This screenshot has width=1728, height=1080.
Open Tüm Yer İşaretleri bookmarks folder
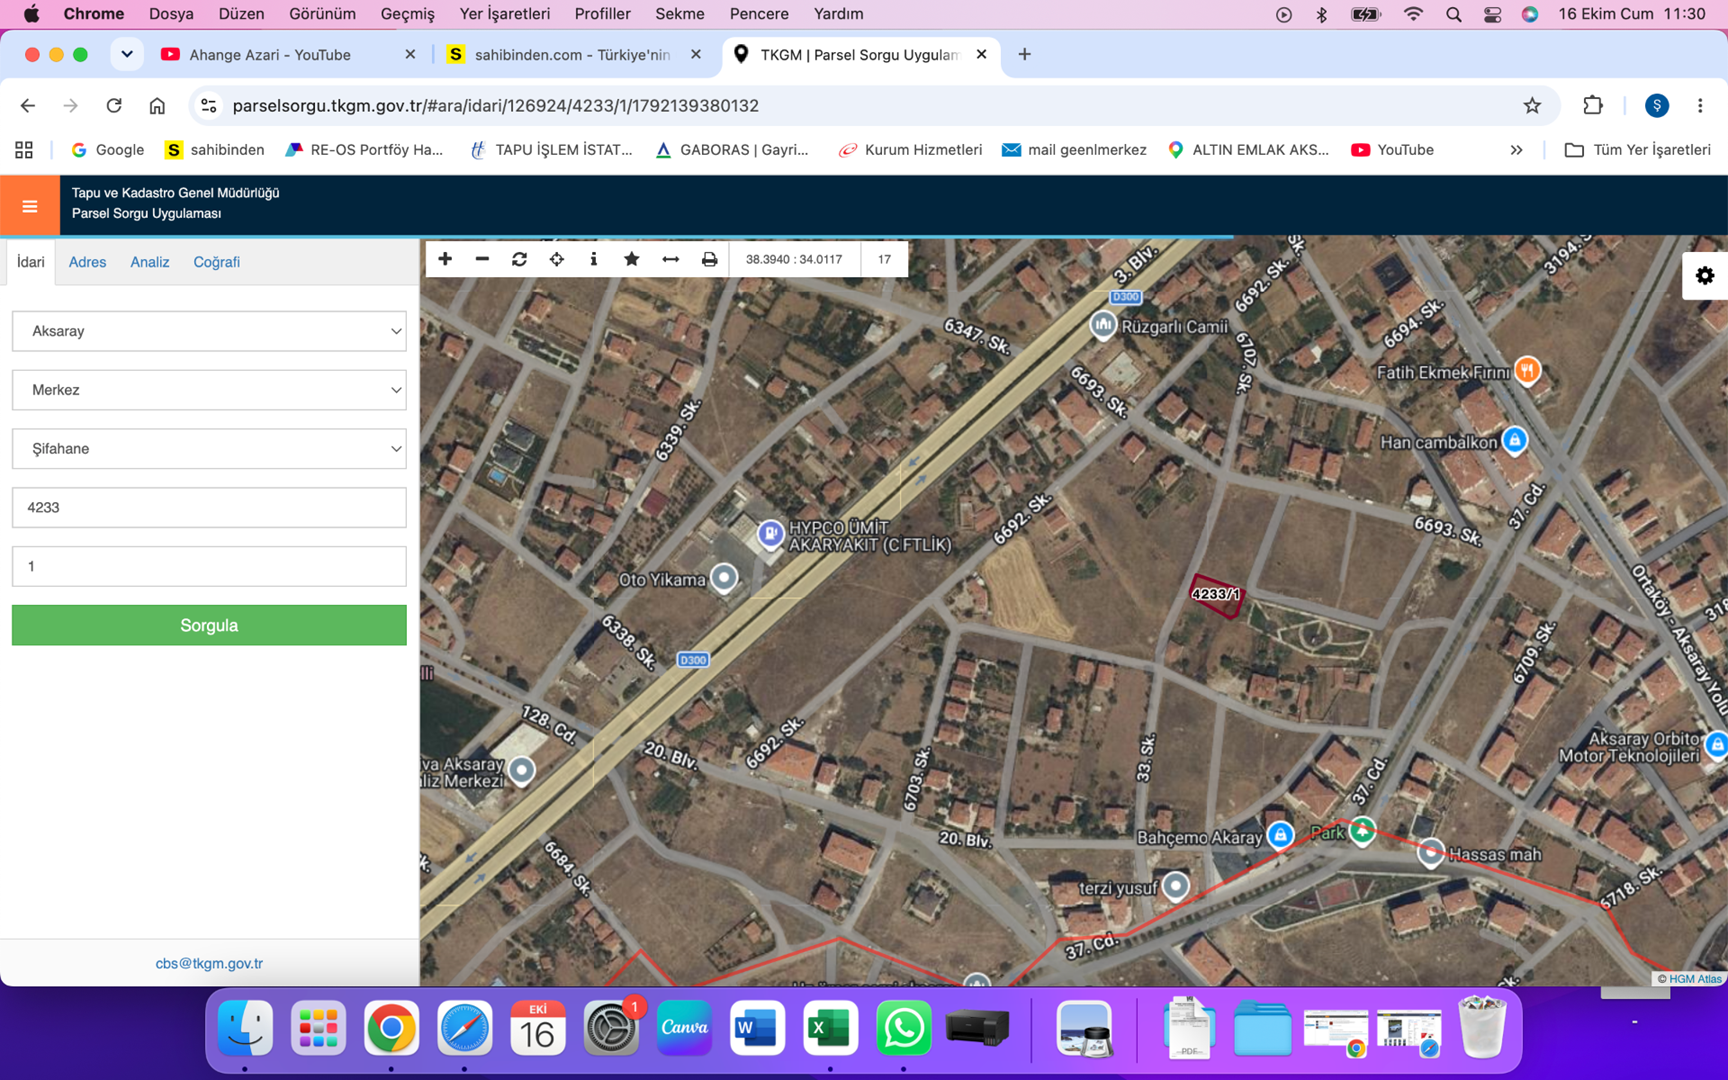coord(1638,150)
